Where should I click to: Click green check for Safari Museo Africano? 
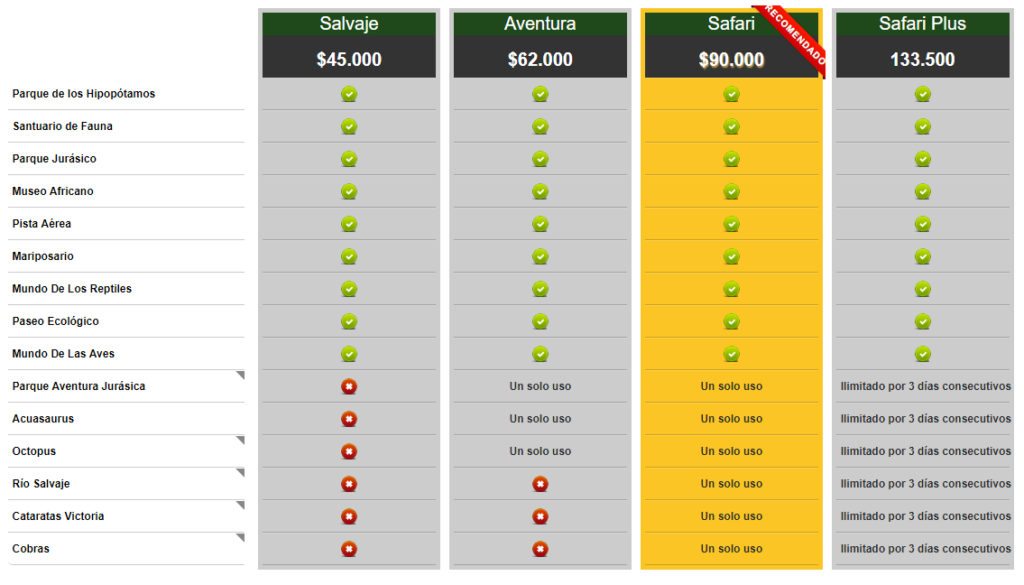731,191
